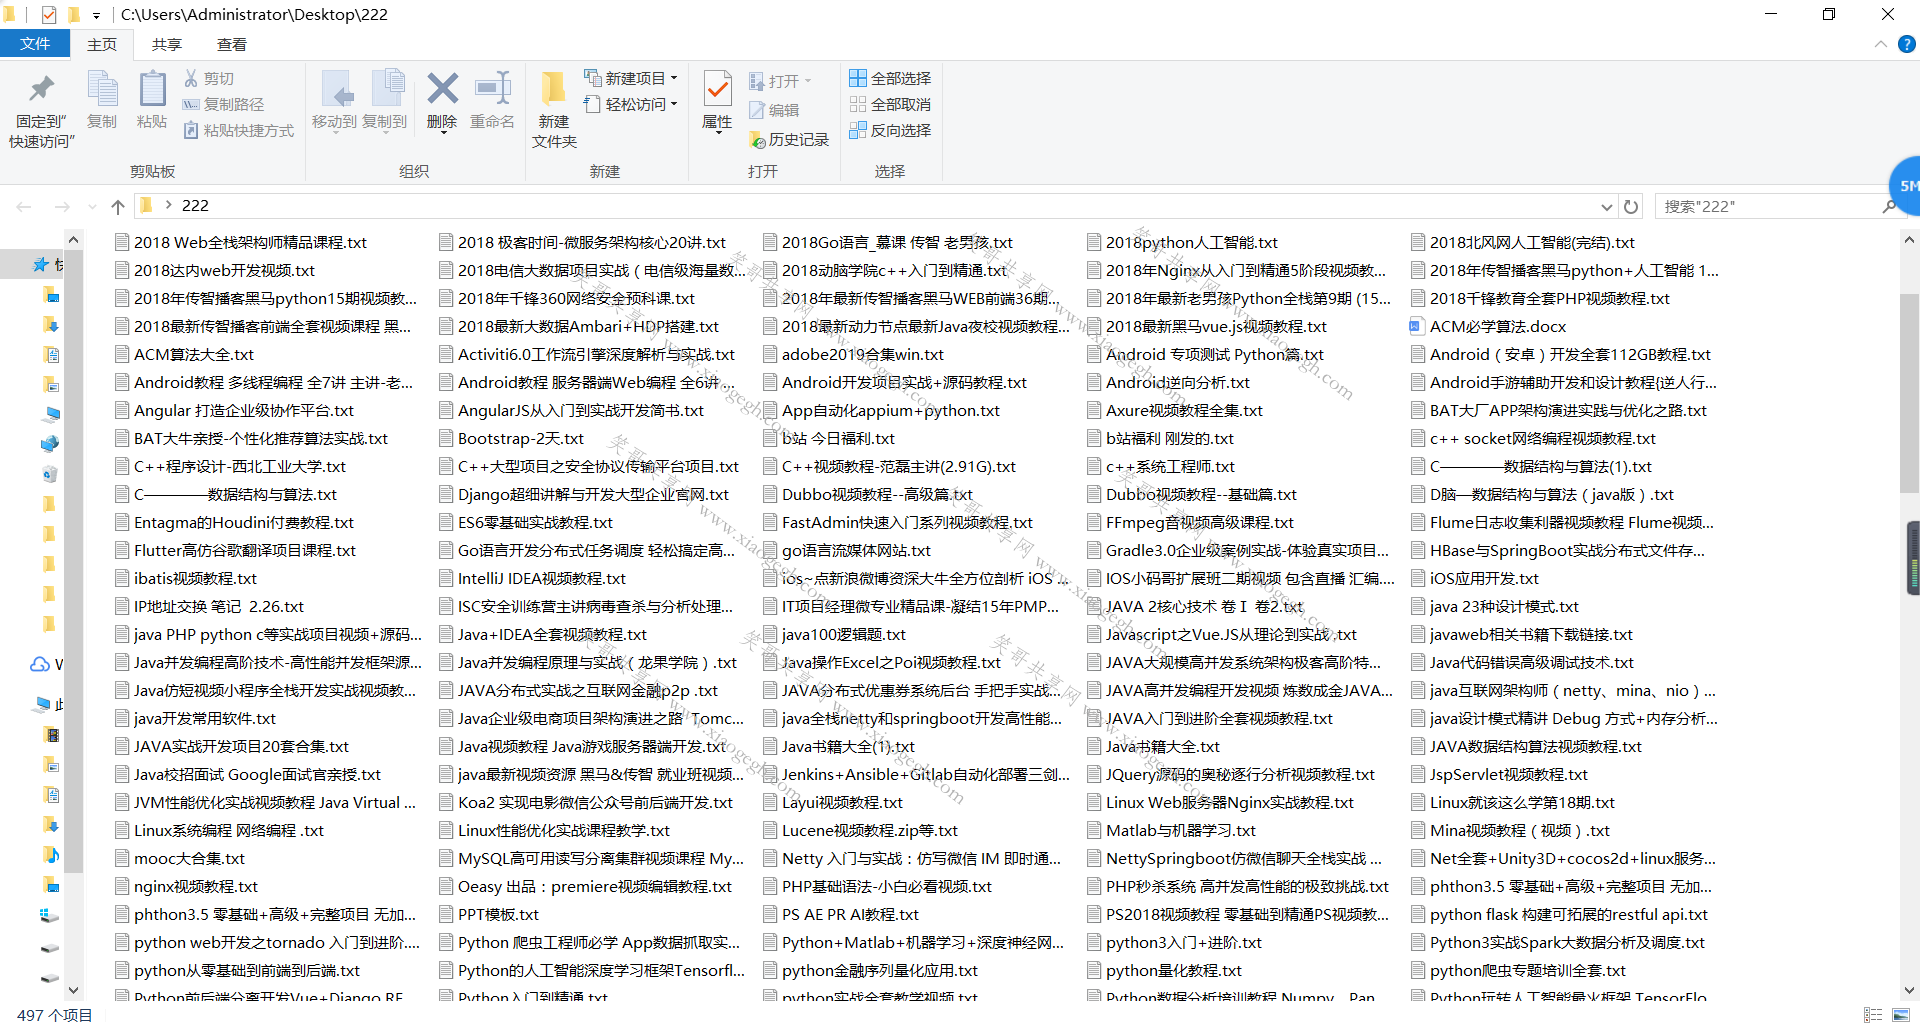
Task: Open the address bar history dropdown
Action: pos(1606,206)
